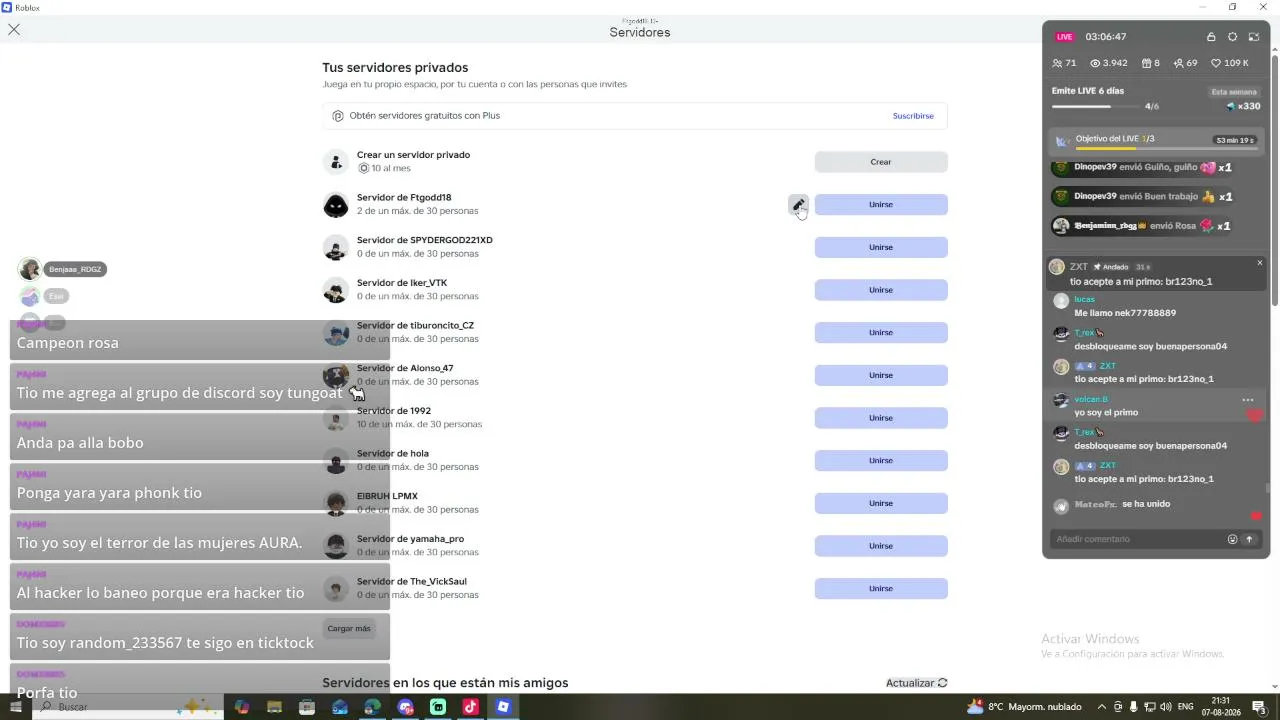Click the SPYDERGOD221XD server avatar
Viewport: 1280px width, 720px height.
click(336, 248)
